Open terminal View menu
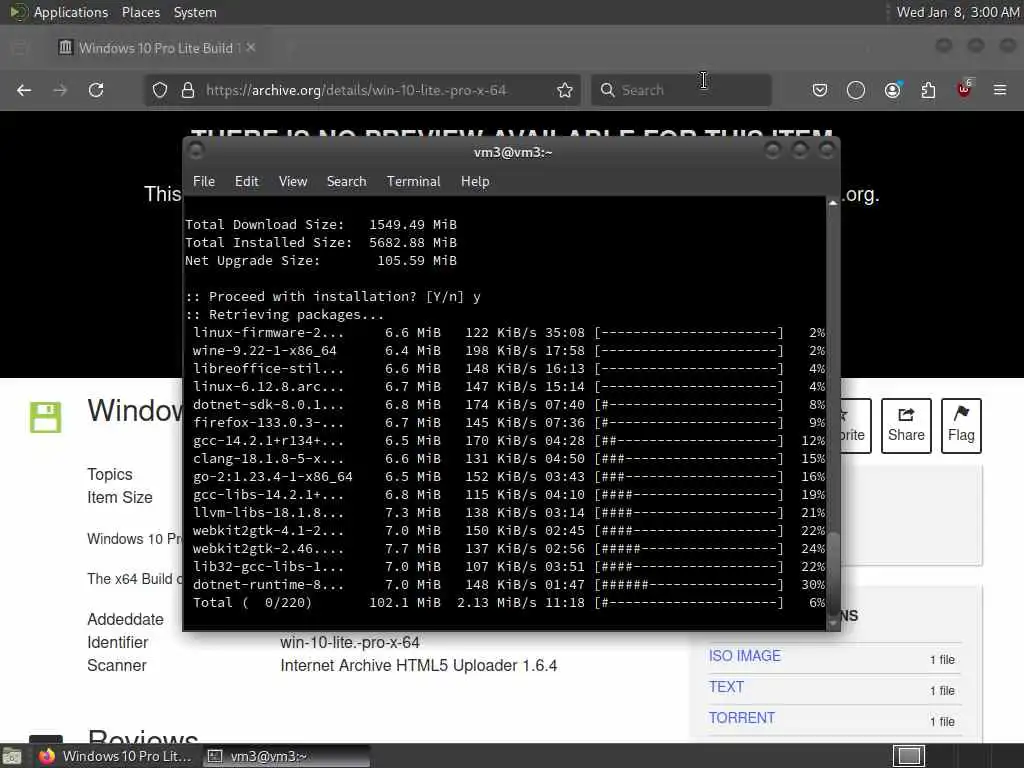The height and width of the screenshot is (768, 1024). click(x=293, y=182)
